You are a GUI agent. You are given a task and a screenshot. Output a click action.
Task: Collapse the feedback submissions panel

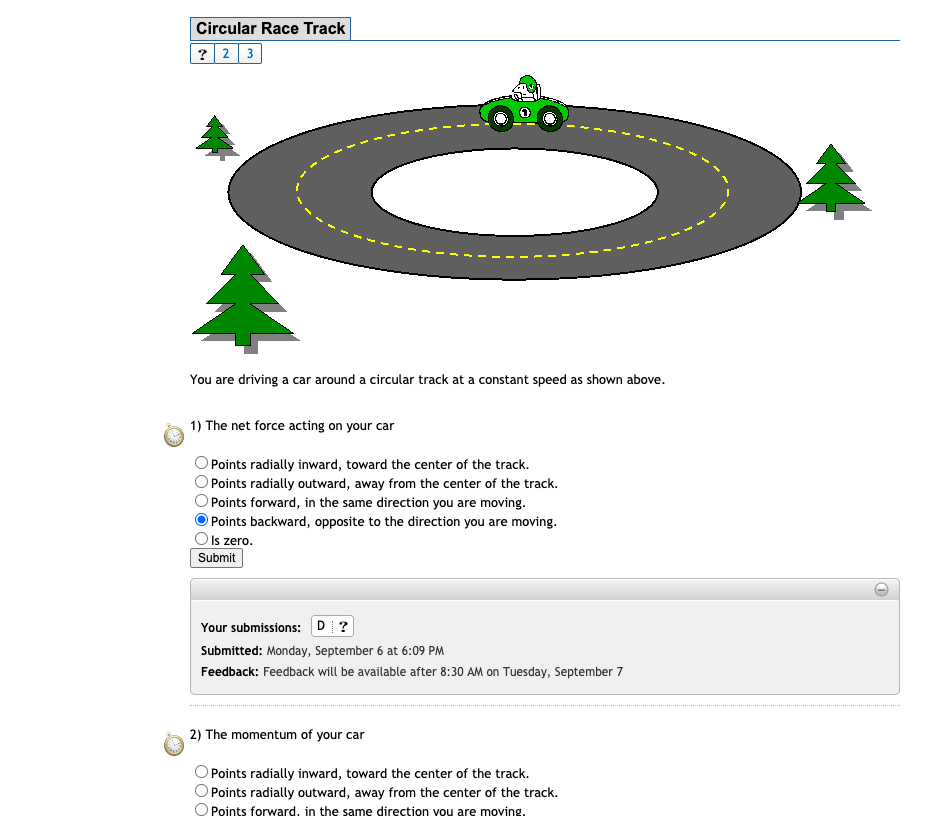881,590
